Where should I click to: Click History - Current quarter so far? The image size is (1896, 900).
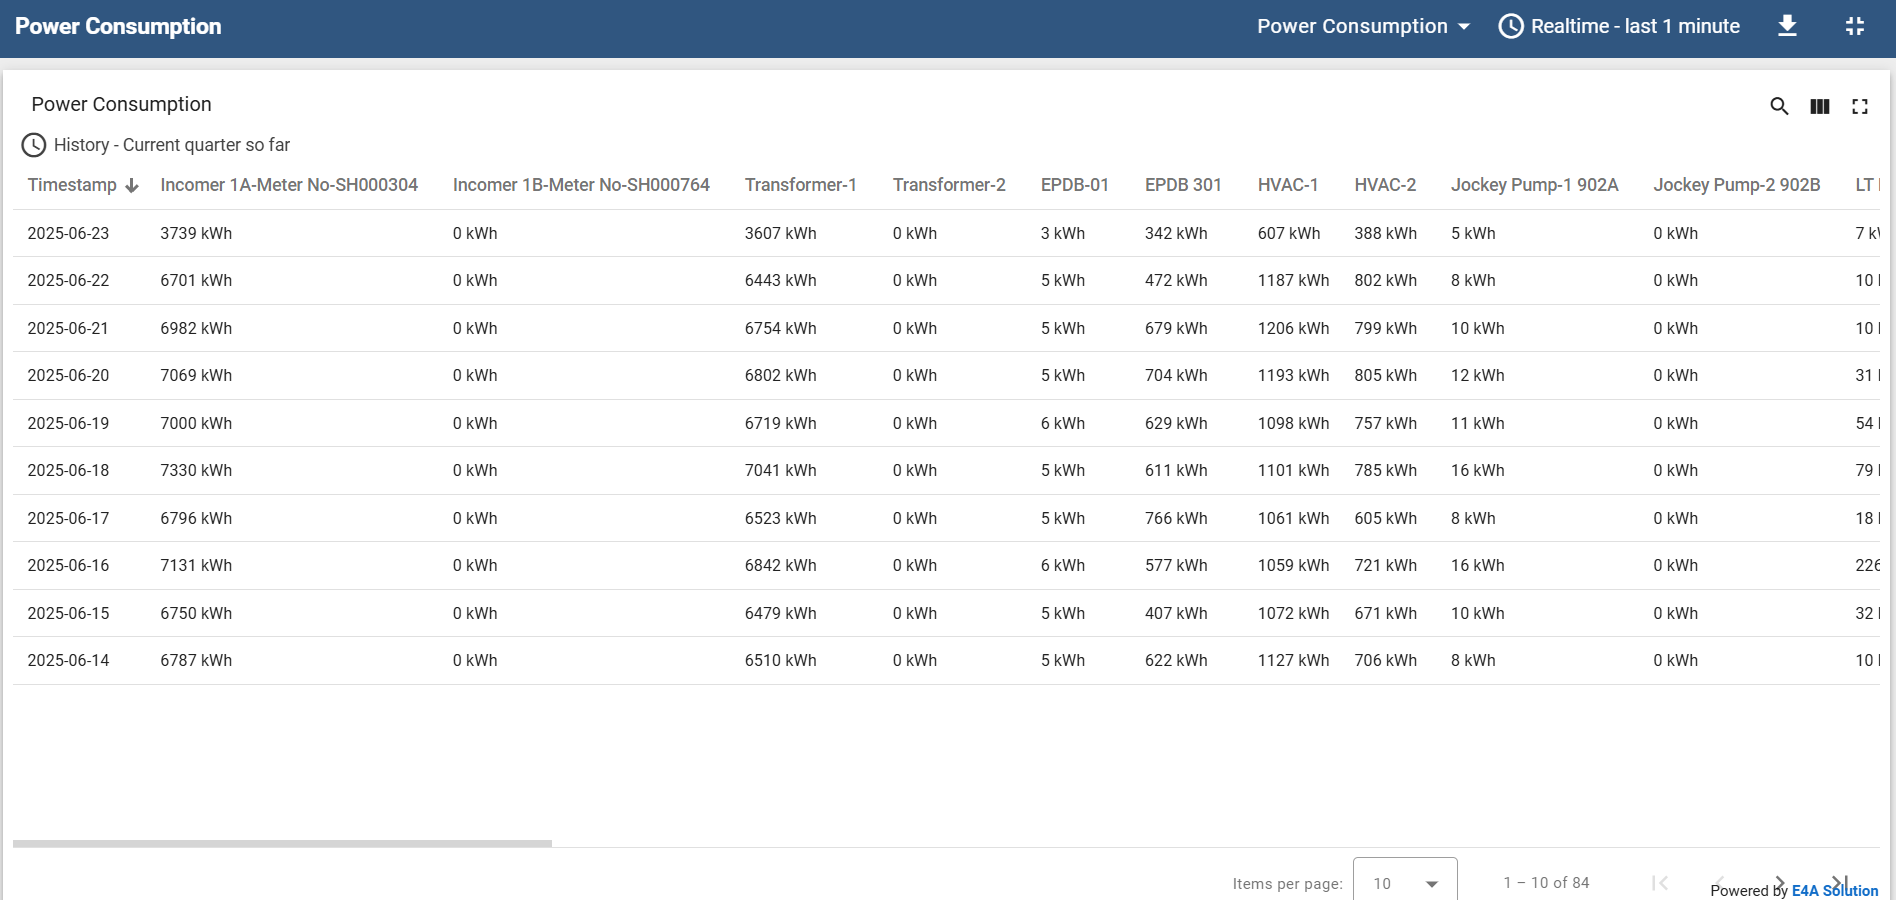172,145
